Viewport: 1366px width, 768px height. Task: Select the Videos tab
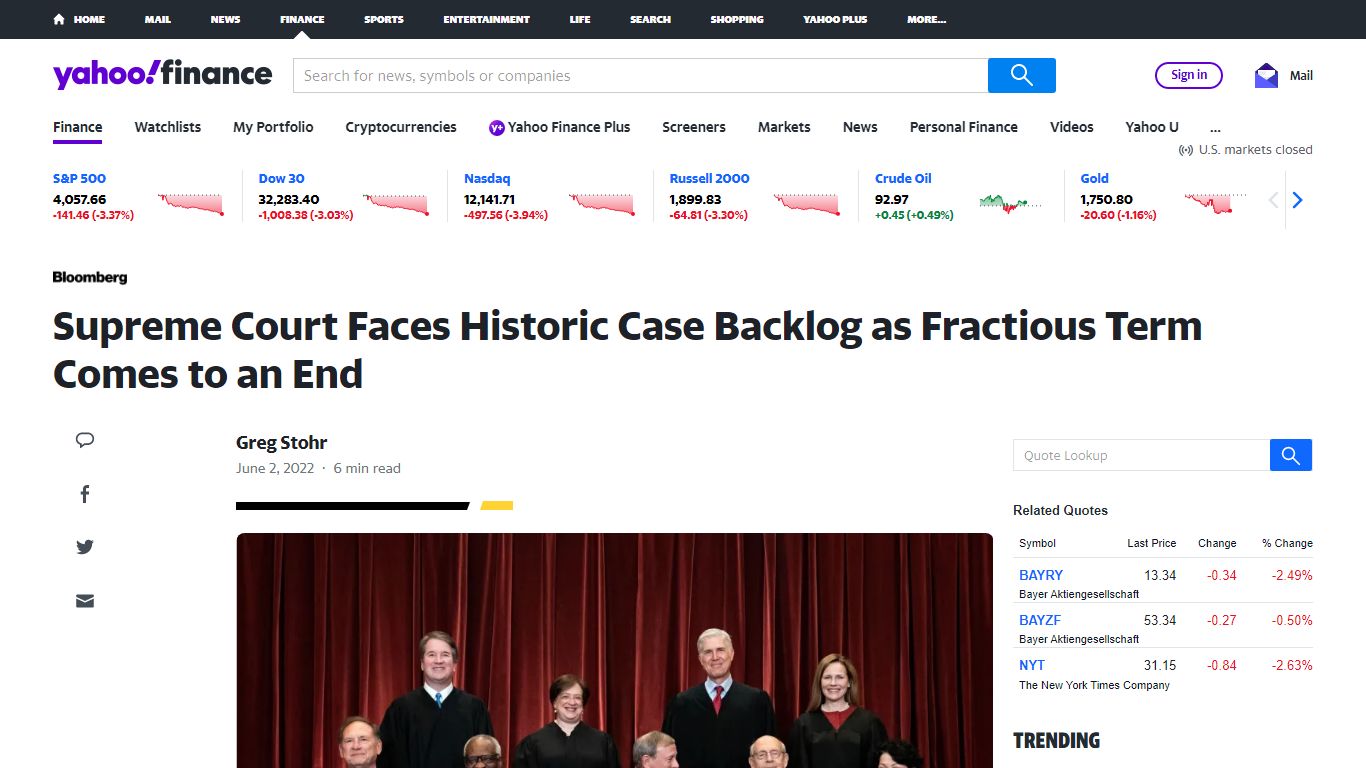point(1072,127)
